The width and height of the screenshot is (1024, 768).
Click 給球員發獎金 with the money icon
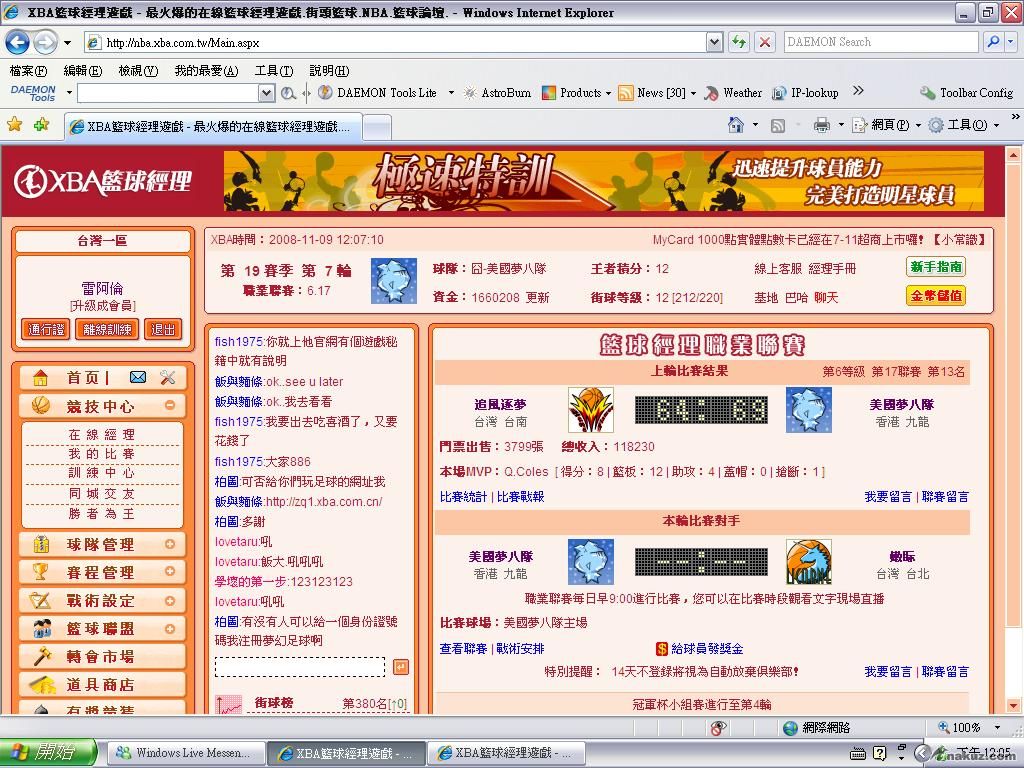point(699,648)
